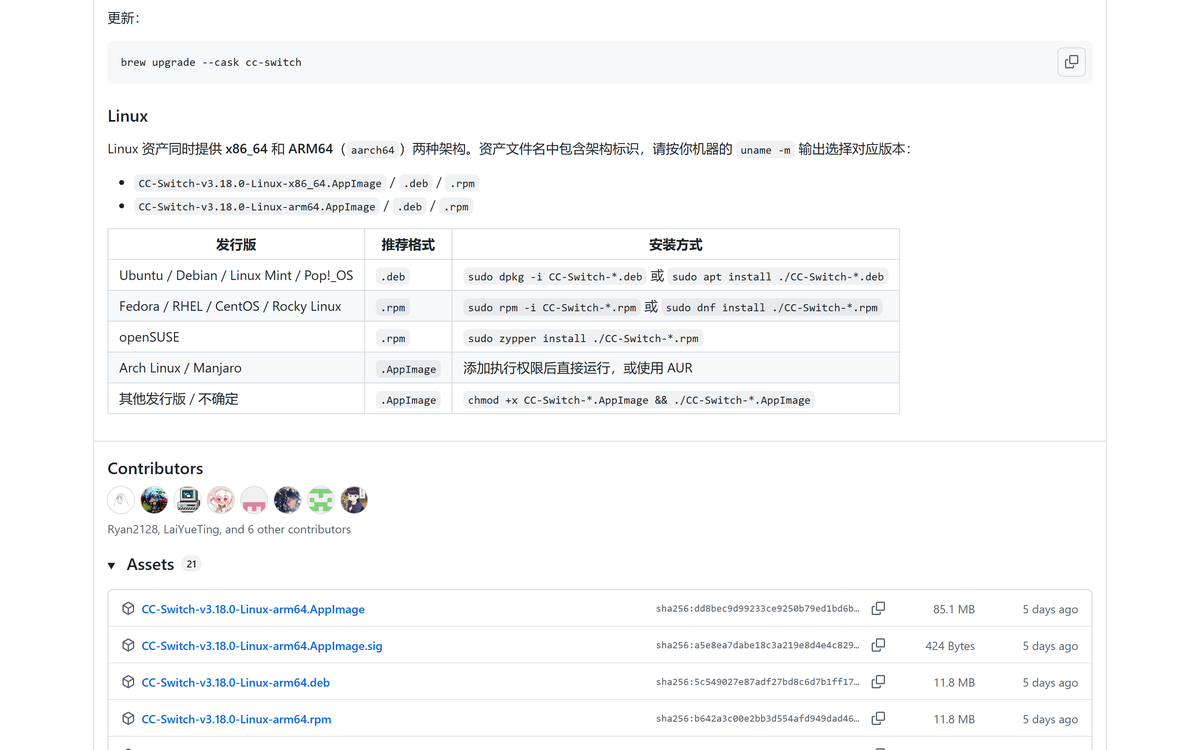Open third contributor avatar showing a computer

tap(188, 500)
